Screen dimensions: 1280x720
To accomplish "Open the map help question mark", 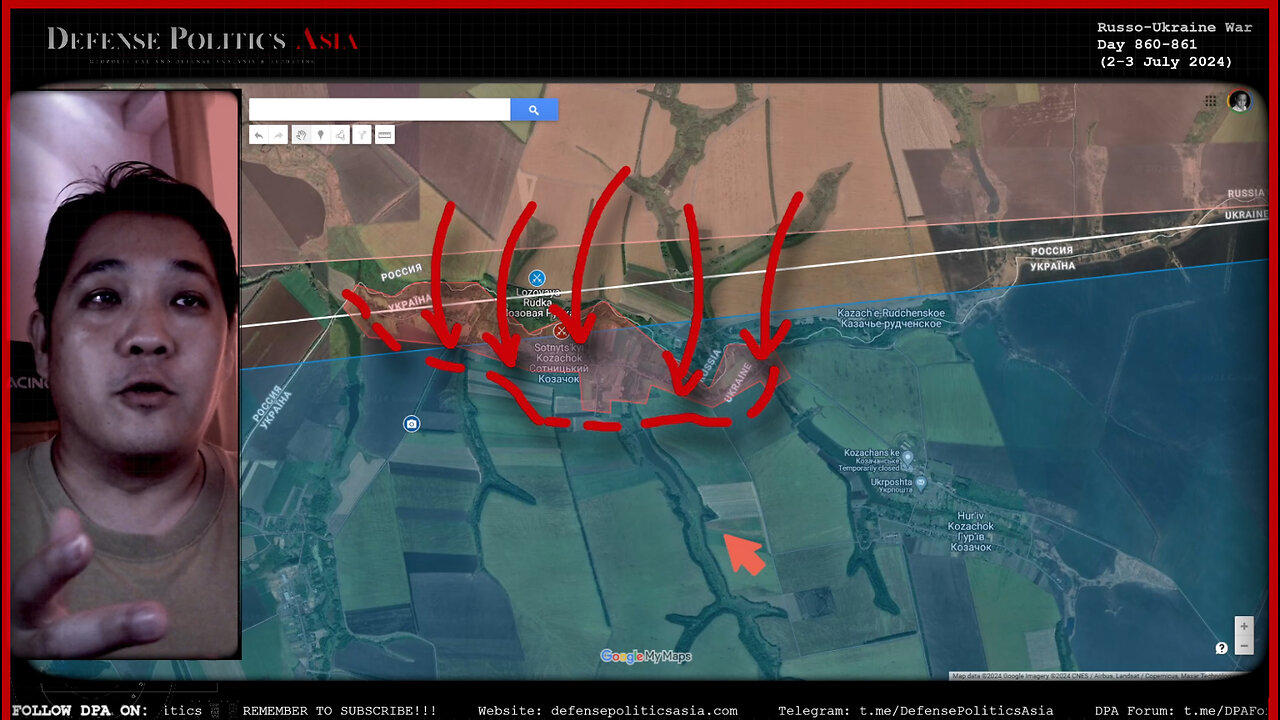I will click(x=1221, y=648).
